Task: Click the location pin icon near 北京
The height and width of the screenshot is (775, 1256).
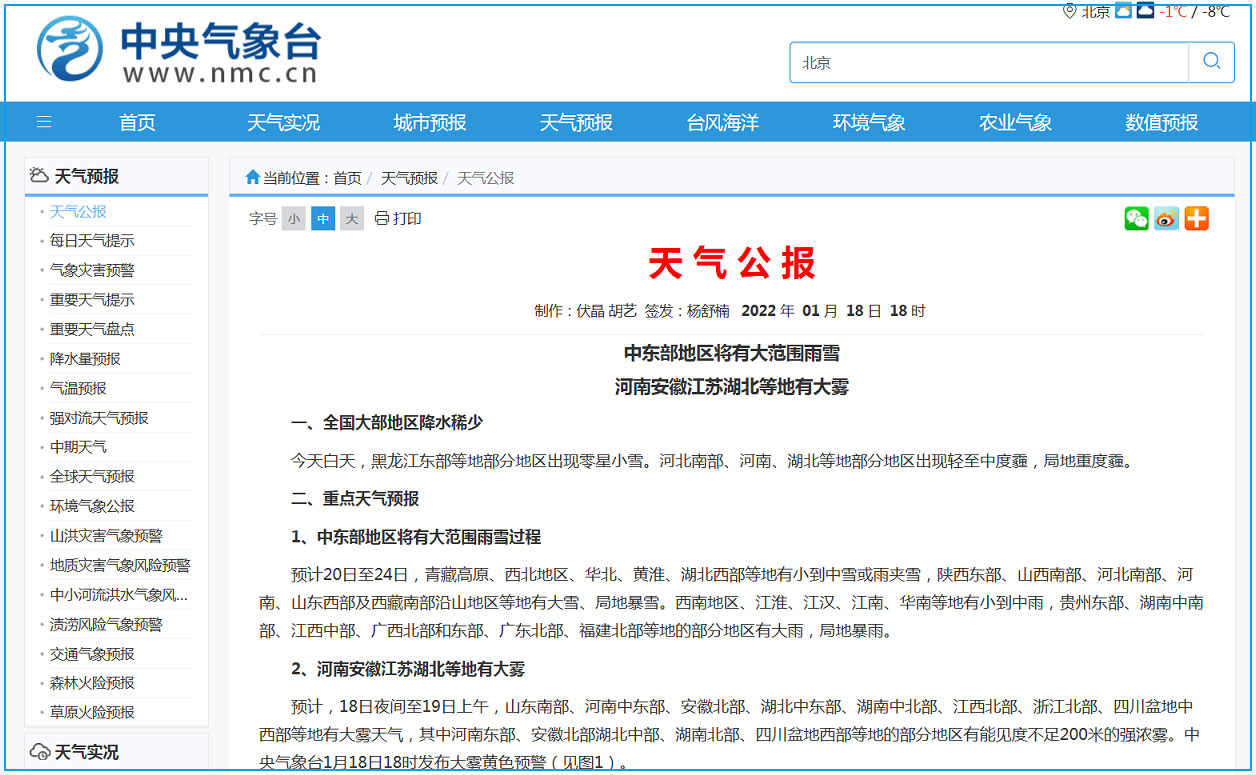Action: [1069, 11]
